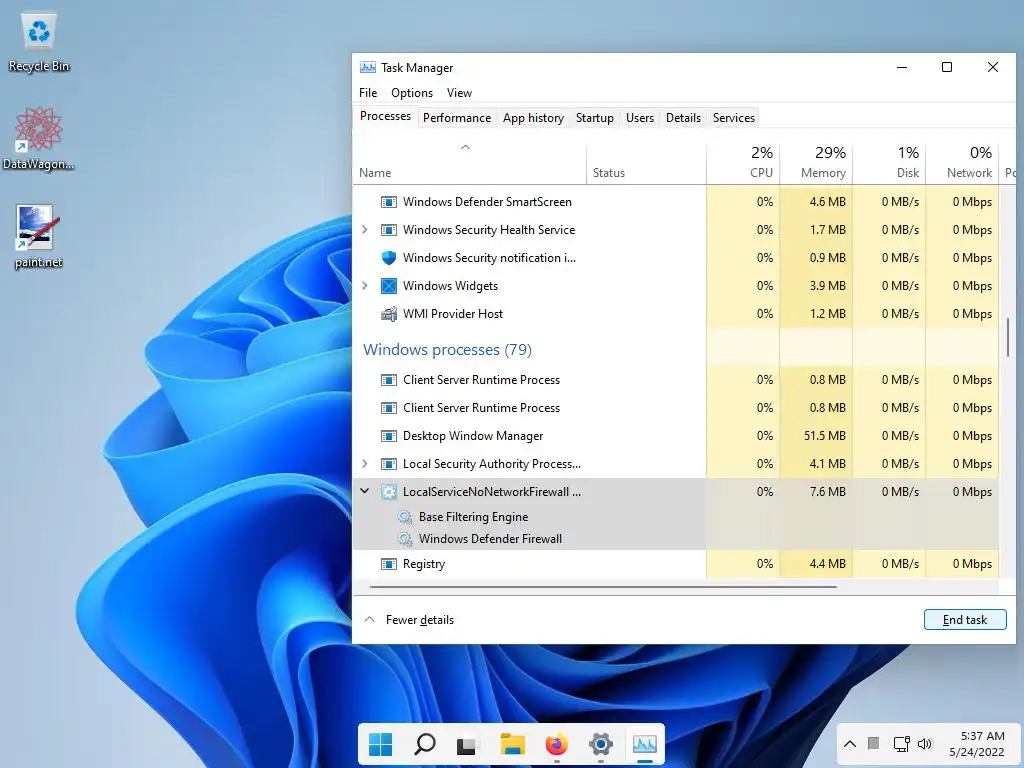Viewport: 1024px width, 768px height.
Task: Switch to the App history tab
Action: pyautogui.click(x=533, y=118)
